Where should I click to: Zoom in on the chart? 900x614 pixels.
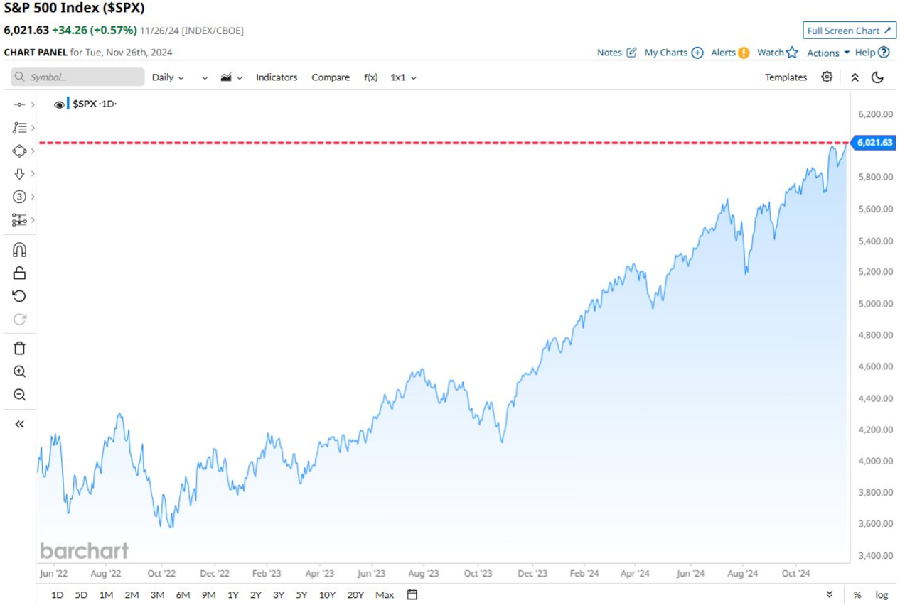19,371
